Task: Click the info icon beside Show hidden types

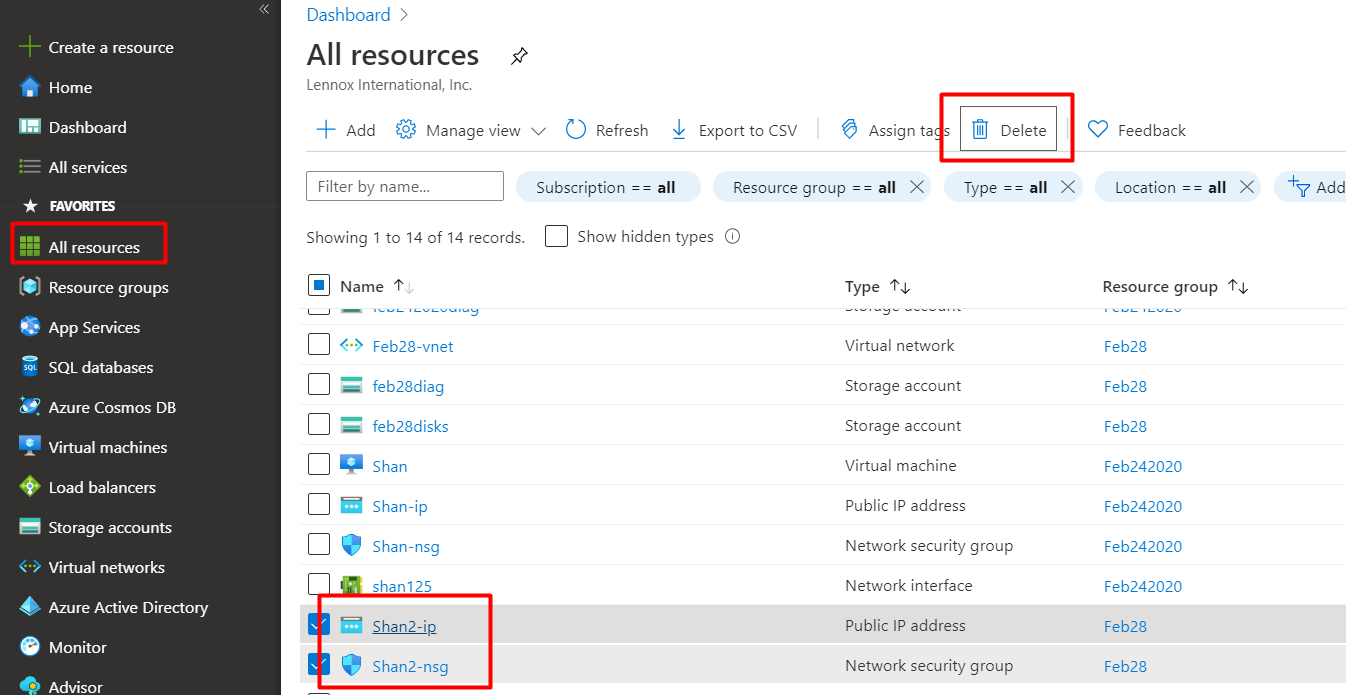Action: 732,237
